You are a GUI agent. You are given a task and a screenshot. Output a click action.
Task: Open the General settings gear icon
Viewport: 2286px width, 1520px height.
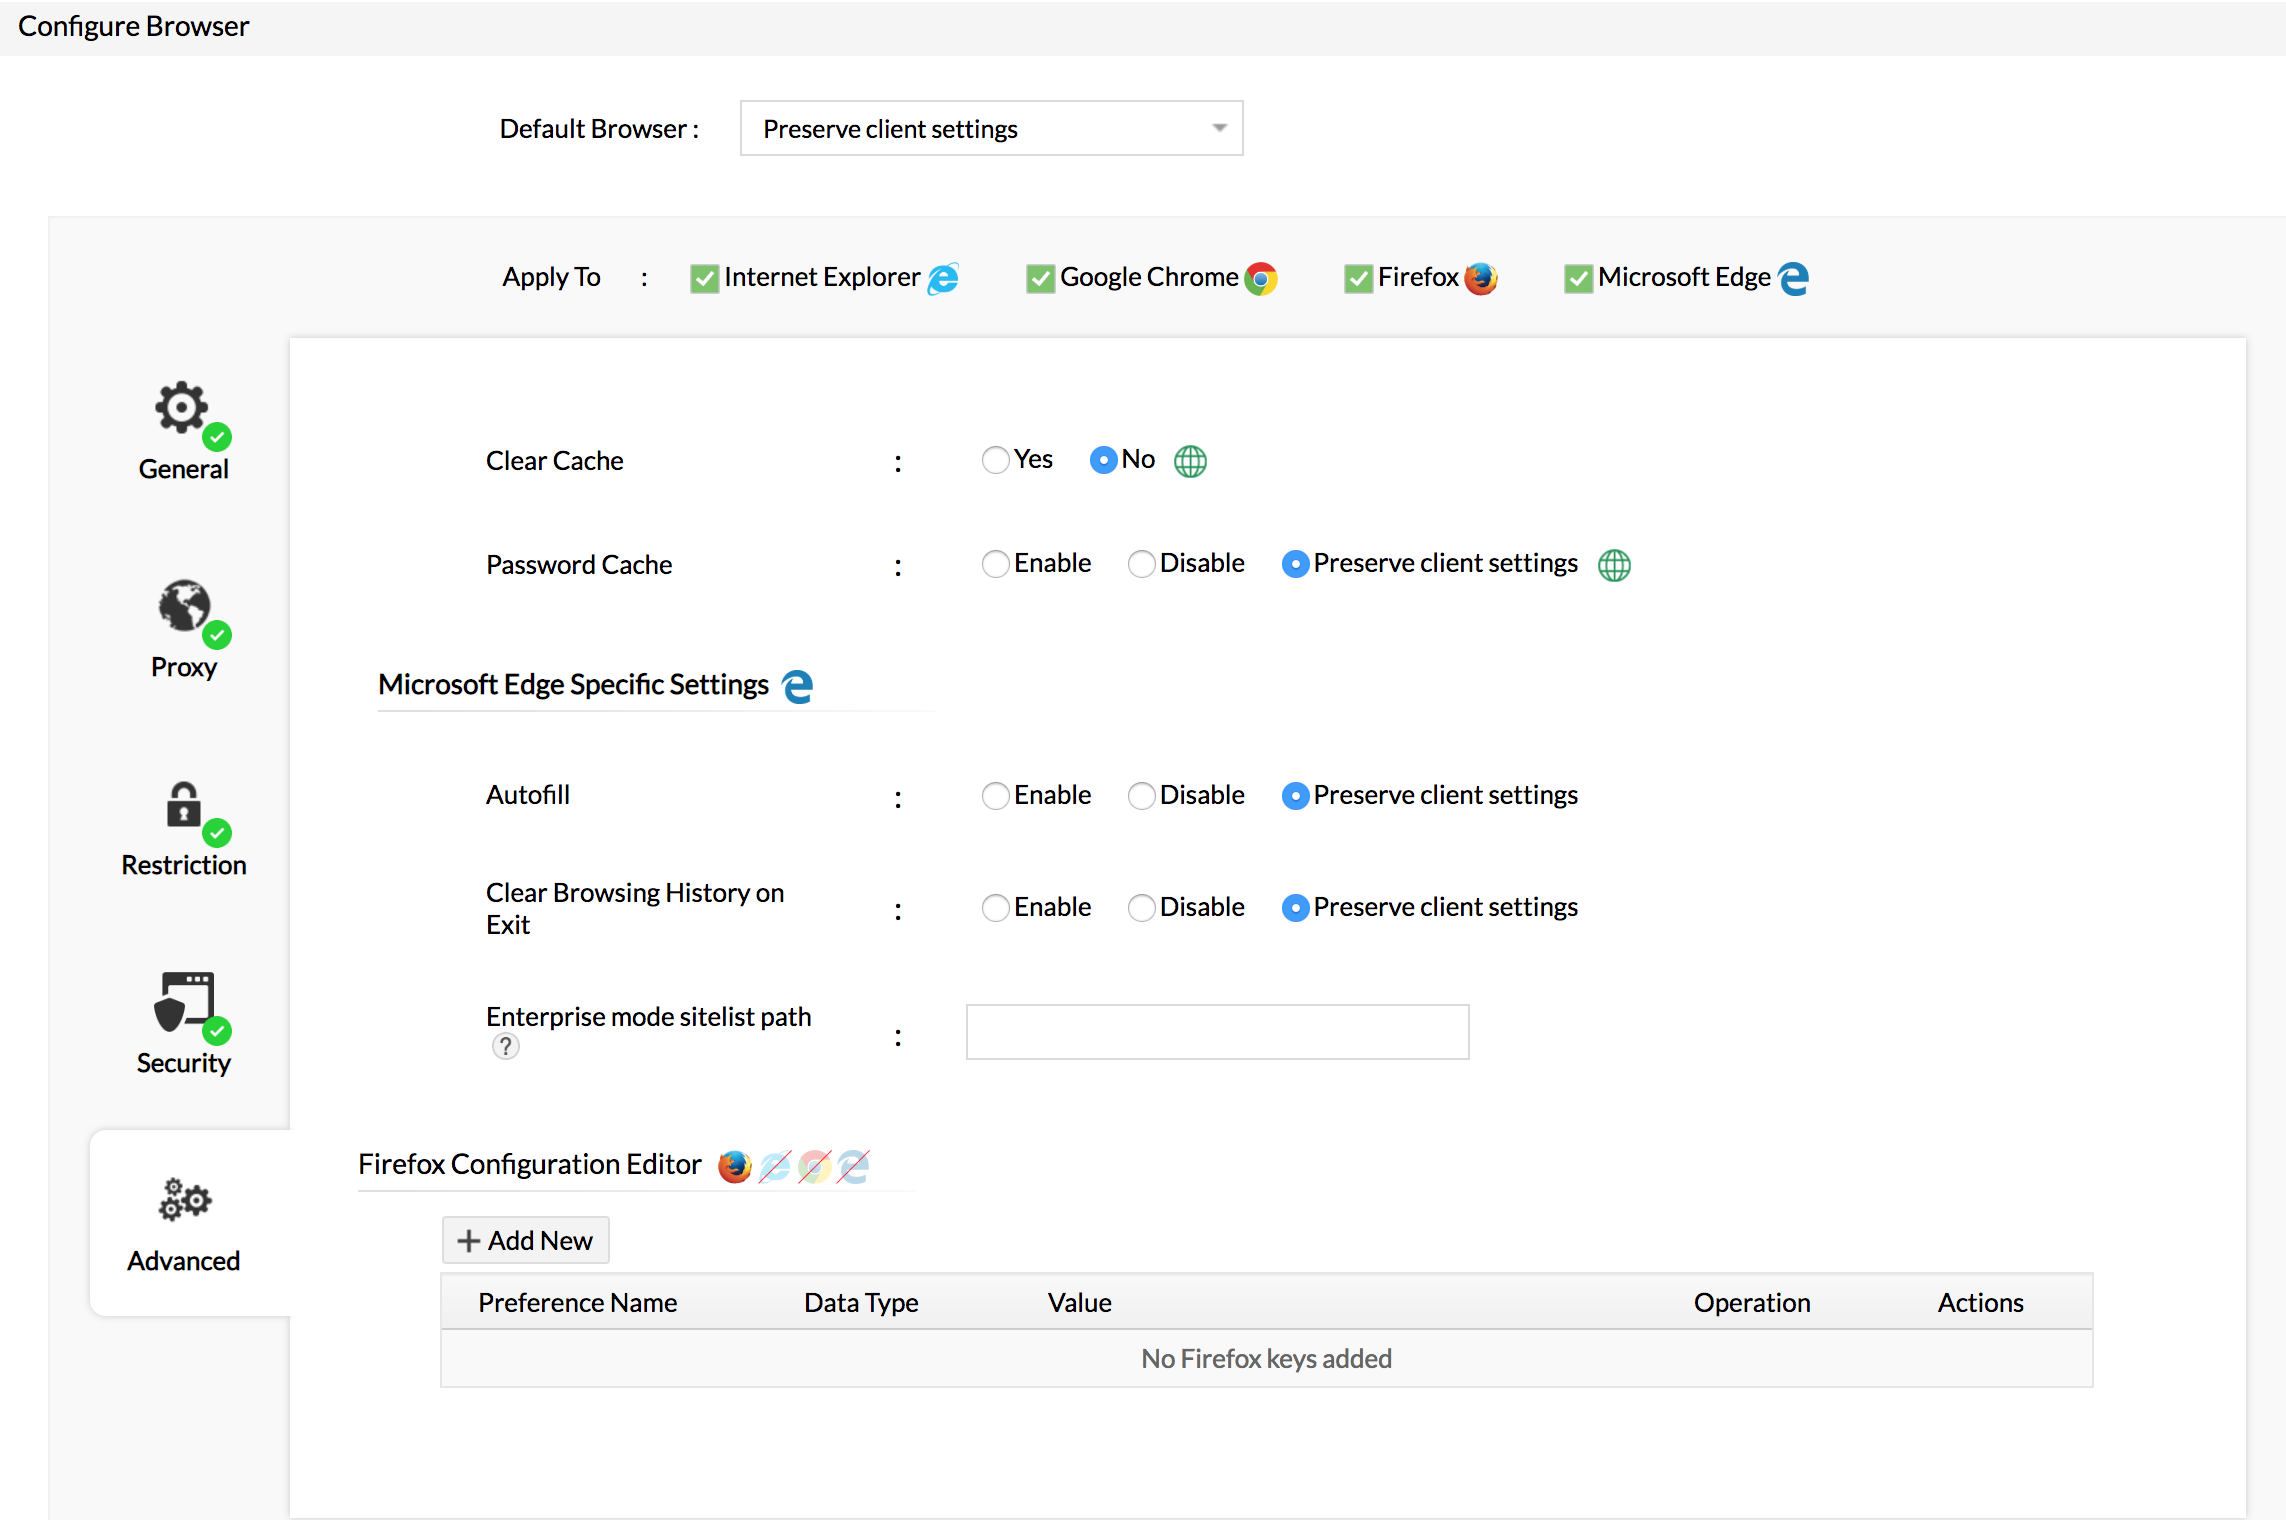[182, 408]
